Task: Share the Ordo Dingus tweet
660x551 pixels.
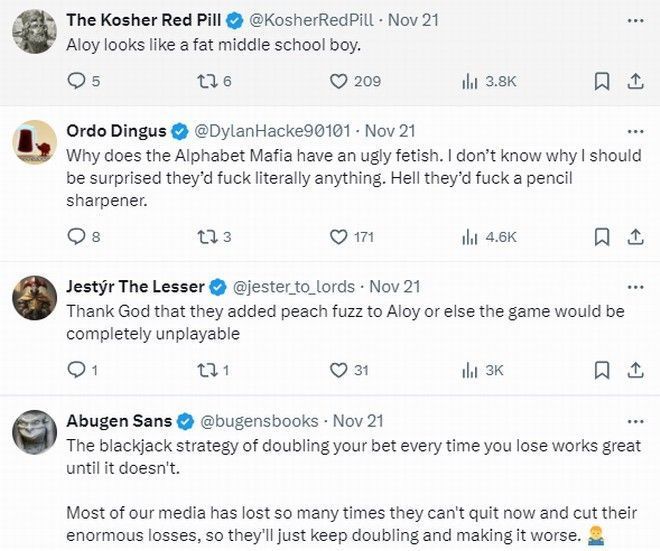Action: point(635,237)
